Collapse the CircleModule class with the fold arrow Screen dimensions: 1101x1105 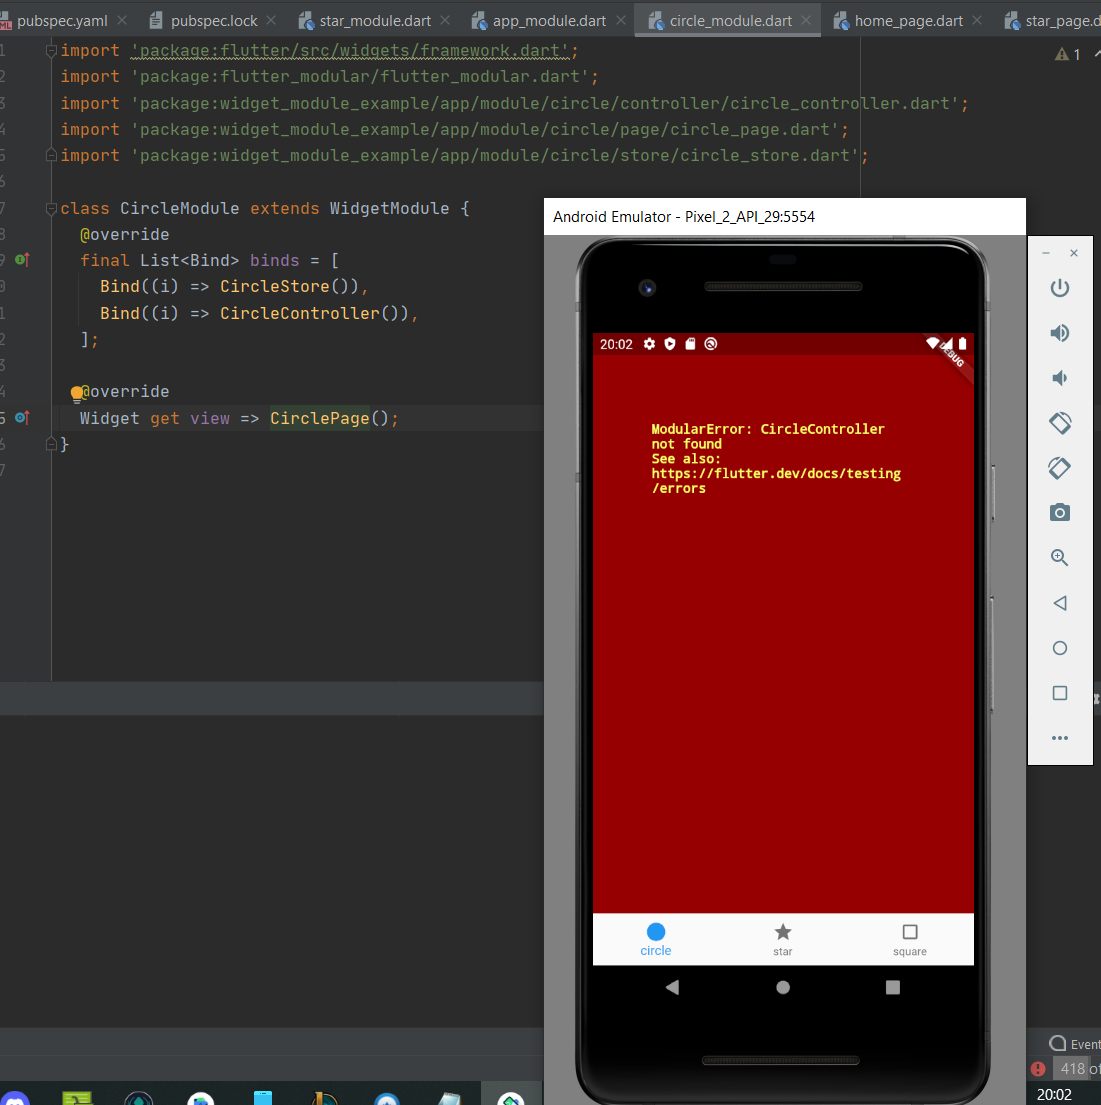click(x=51, y=208)
